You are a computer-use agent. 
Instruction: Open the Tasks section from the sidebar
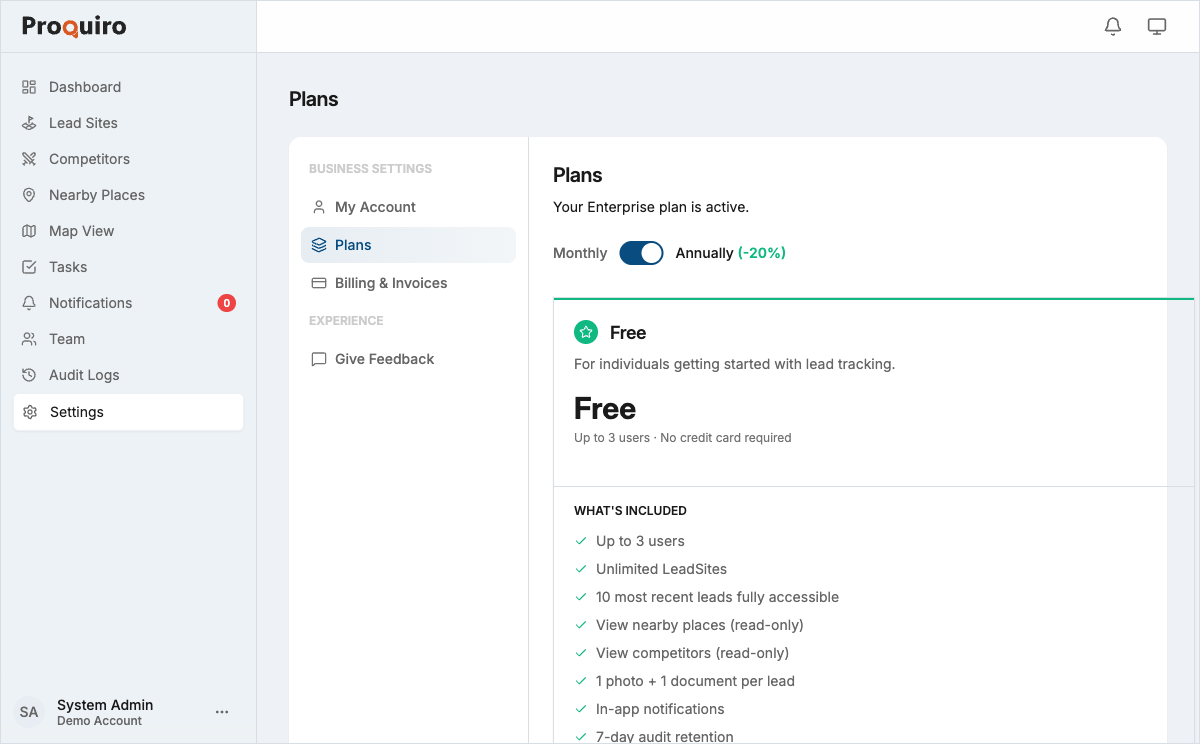[66, 266]
